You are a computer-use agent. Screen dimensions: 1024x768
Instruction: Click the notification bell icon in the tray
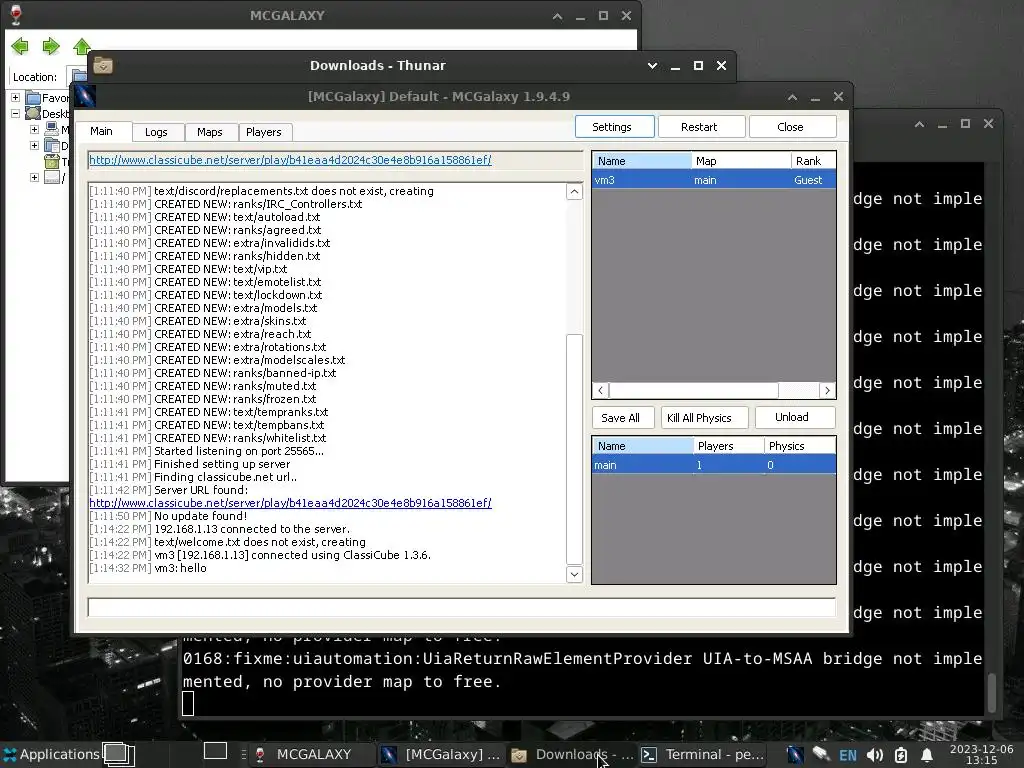coord(927,756)
